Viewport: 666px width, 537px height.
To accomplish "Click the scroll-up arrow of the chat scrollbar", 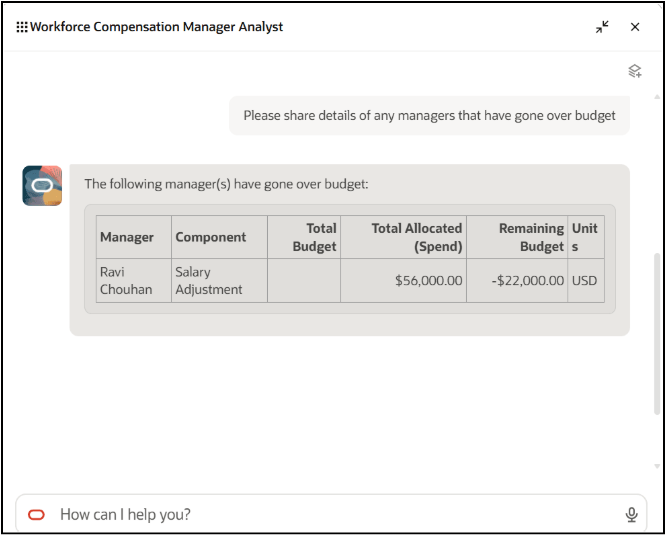I will [x=657, y=97].
